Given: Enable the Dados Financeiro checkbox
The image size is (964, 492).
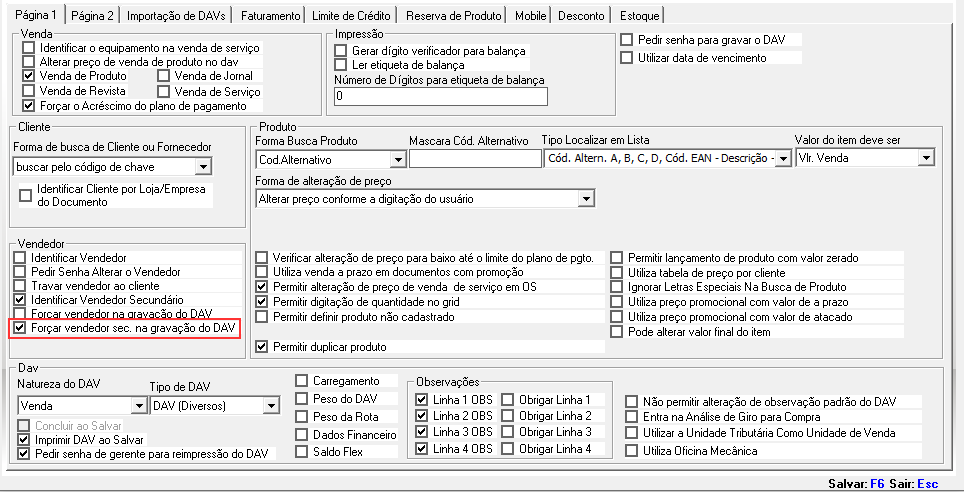Looking at the screenshot, I should [x=301, y=434].
